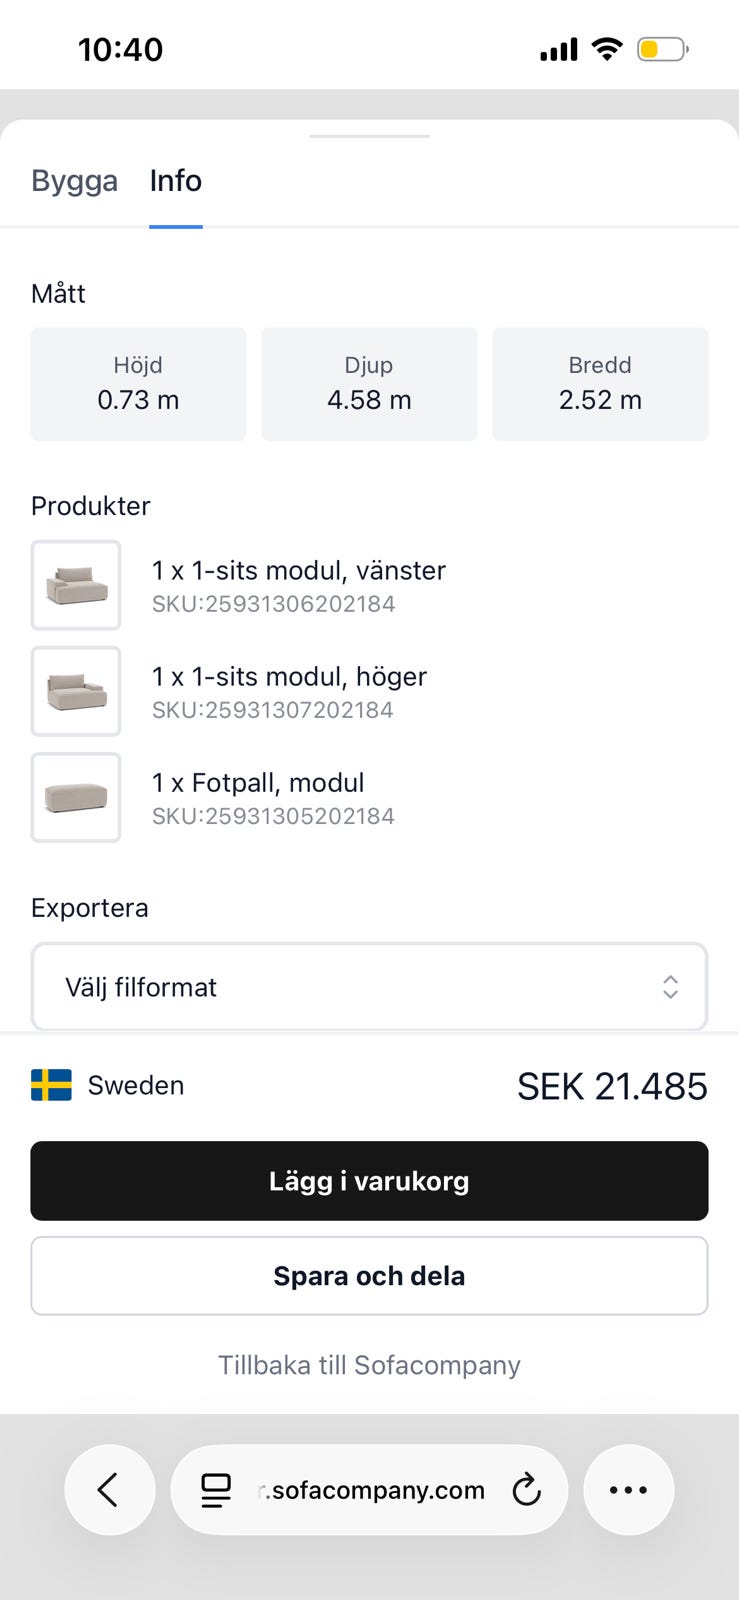Open the left 1-seat module thumbnail

click(76, 585)
